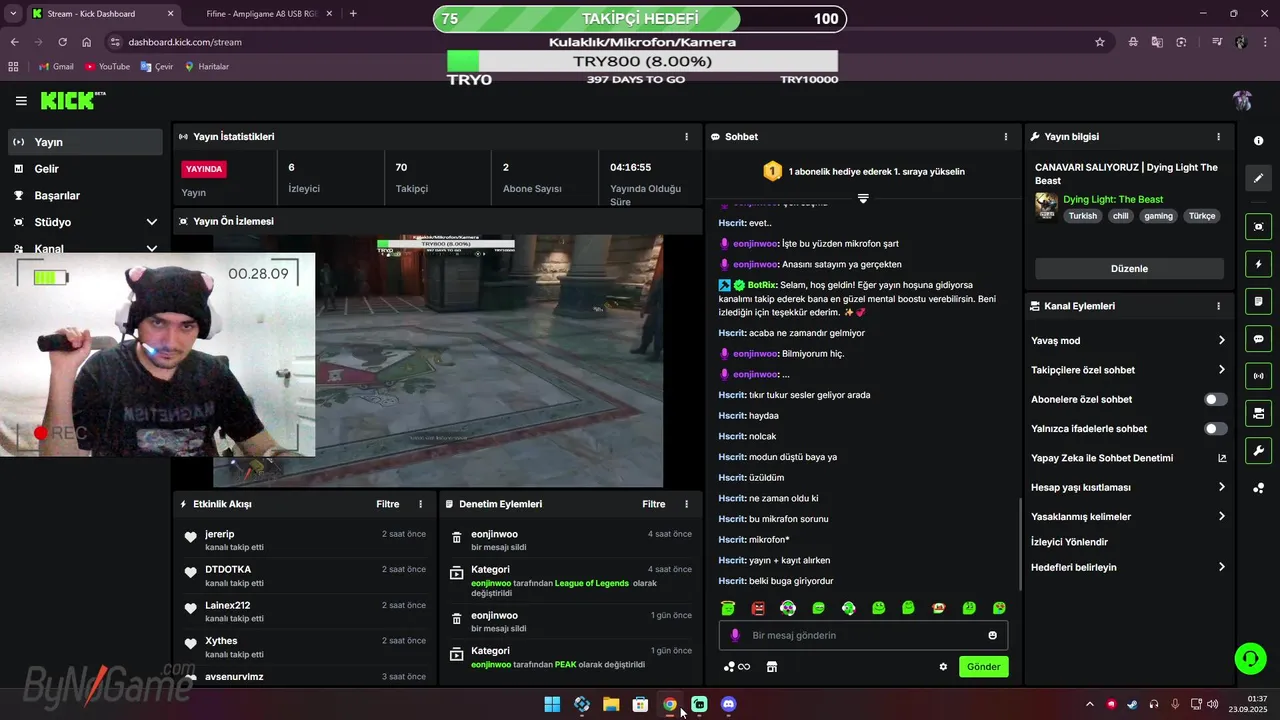Click the points infinity icon below the chat input
The image size is (1280, 720).
pos(737,667)
